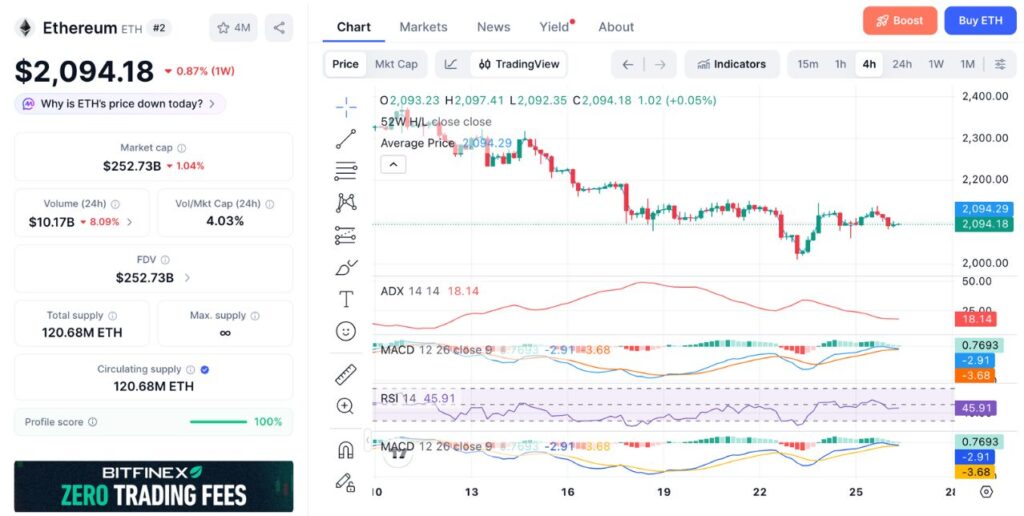The width and height of the screenshot is (1024, 516).
Task: Click the Ethereum logo icon
Action: point(25,28)
